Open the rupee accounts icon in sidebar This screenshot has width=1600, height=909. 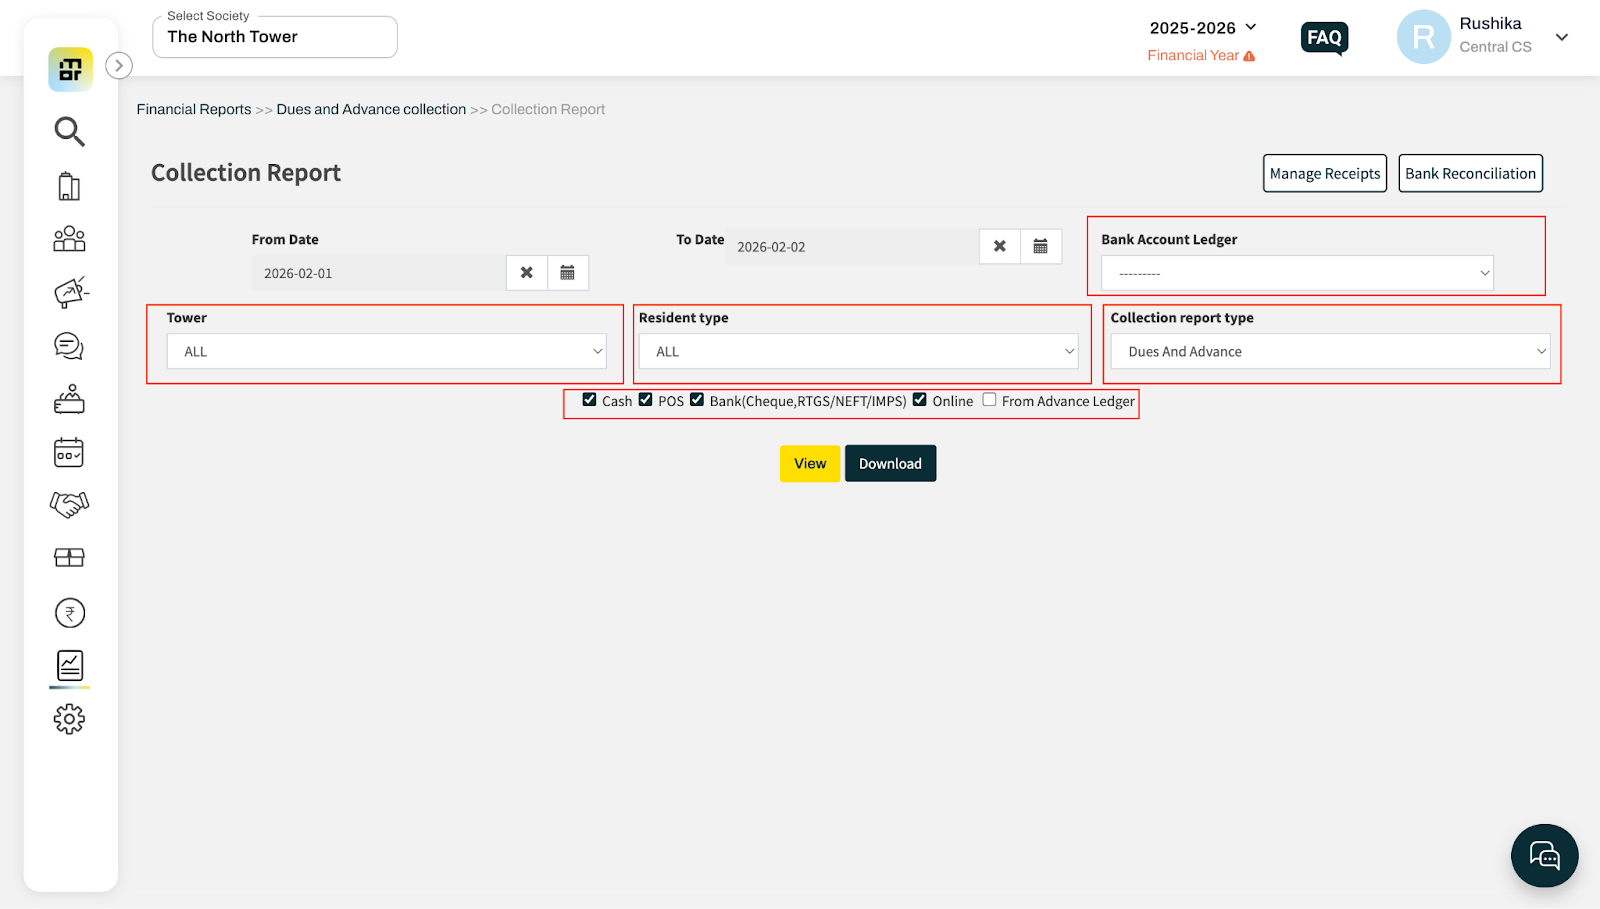(x=69, y=613)
